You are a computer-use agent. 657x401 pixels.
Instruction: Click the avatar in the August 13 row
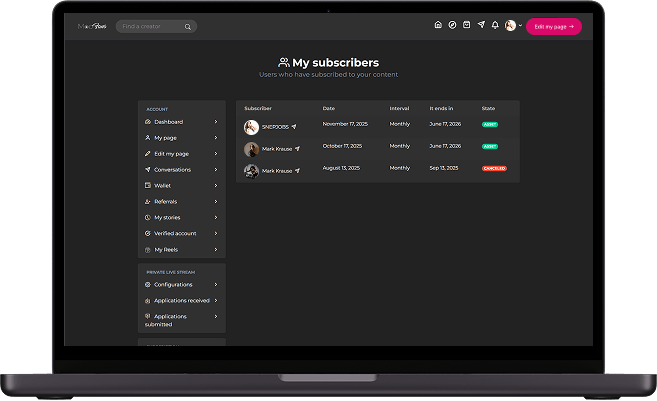[x=251, y=171]
